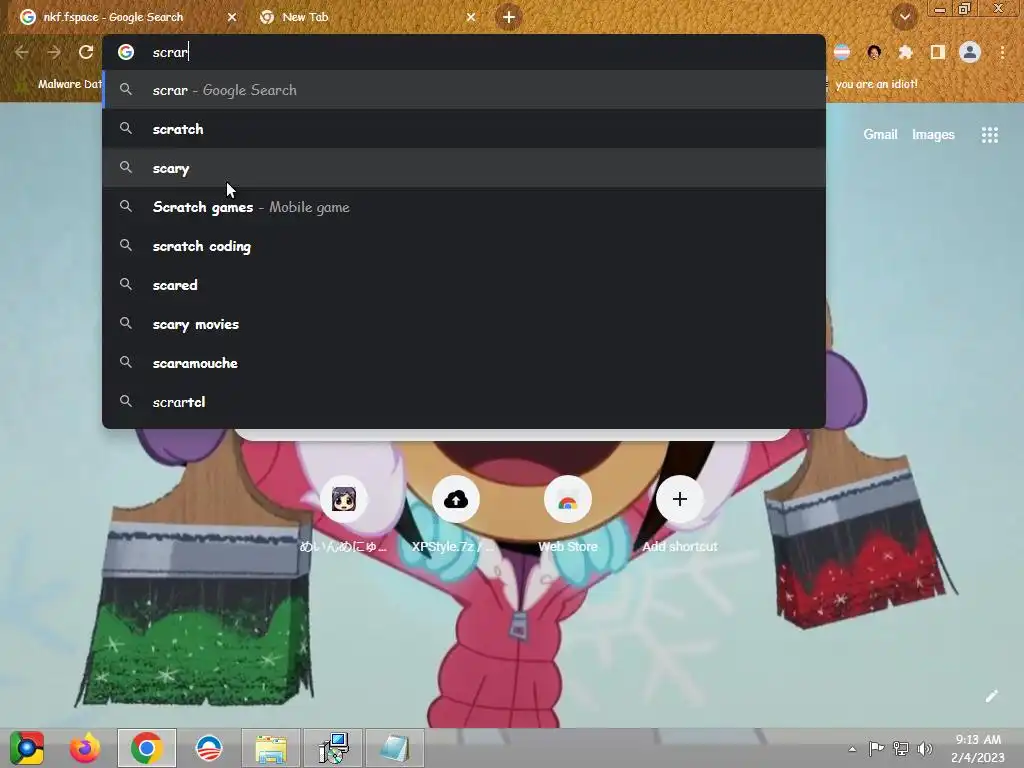Toggle the side panel icon
The width and height of the screenshot is (1024, 768).
pyautogui.click(x=938, y=52)
